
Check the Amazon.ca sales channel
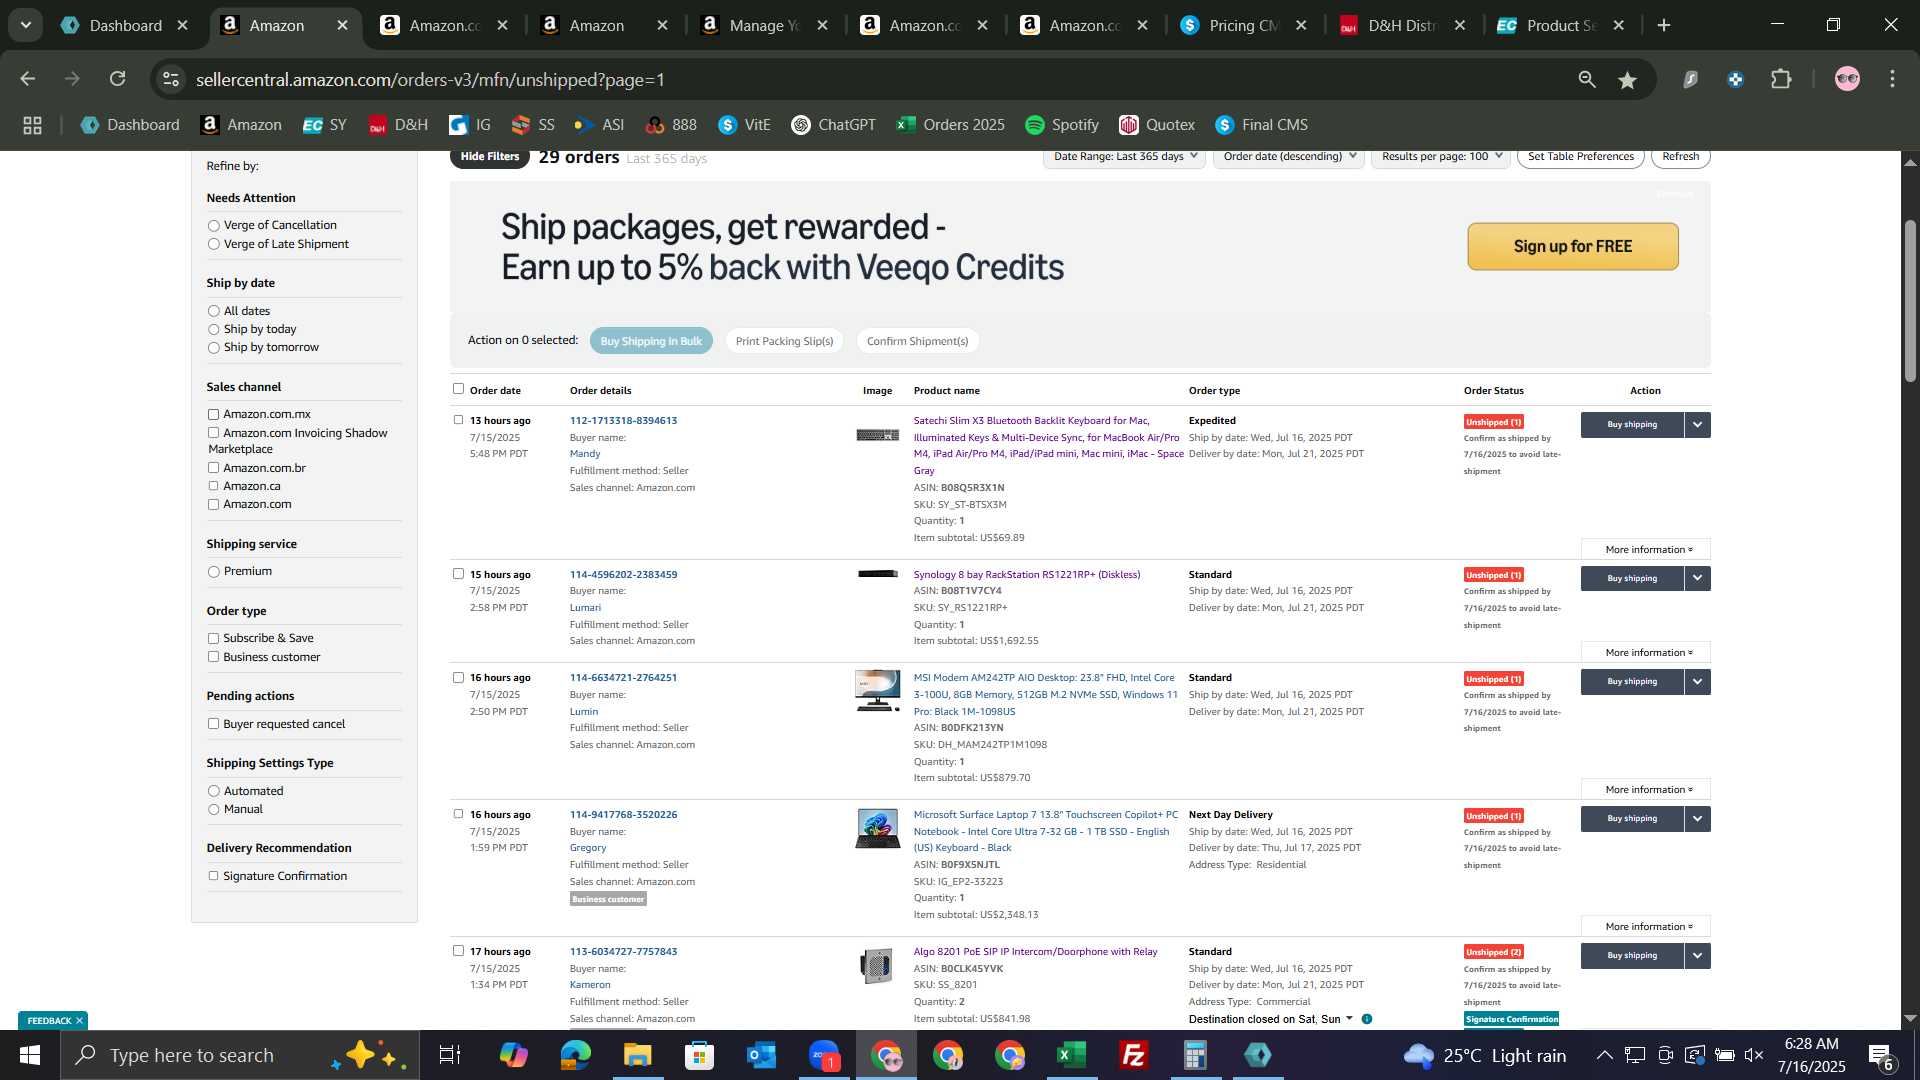pyautogui.click(x=213, y=486)
